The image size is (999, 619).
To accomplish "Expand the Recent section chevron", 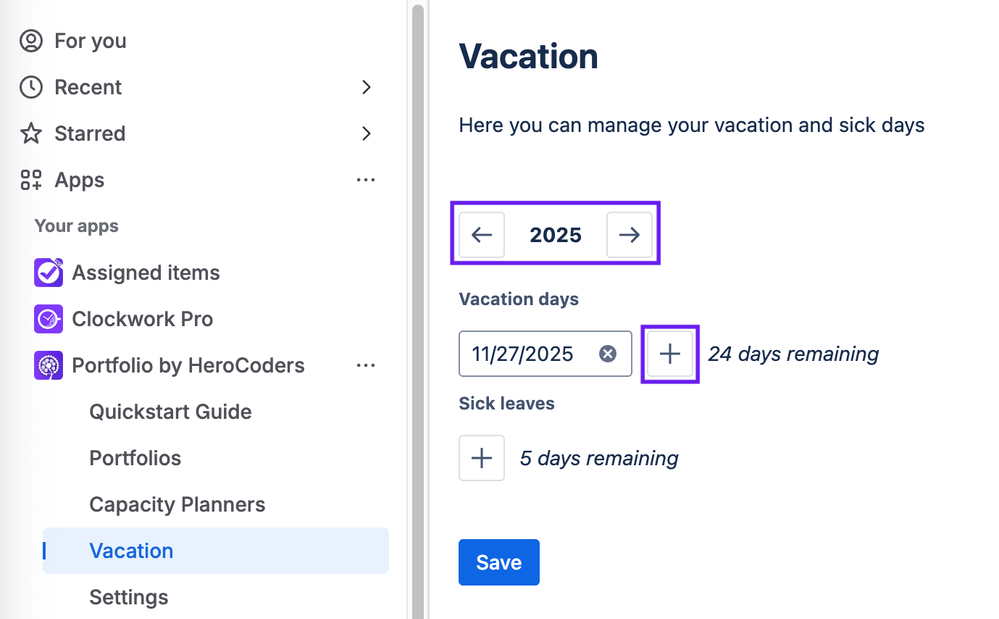I will point(367,87).
